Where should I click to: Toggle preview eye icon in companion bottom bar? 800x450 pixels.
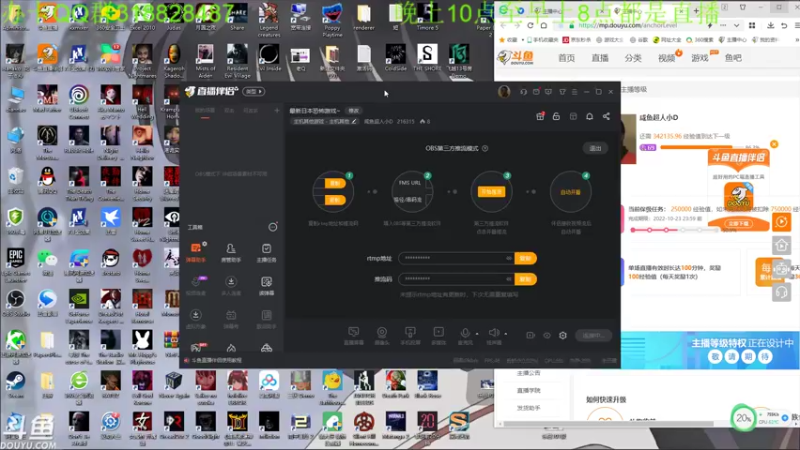546,335
